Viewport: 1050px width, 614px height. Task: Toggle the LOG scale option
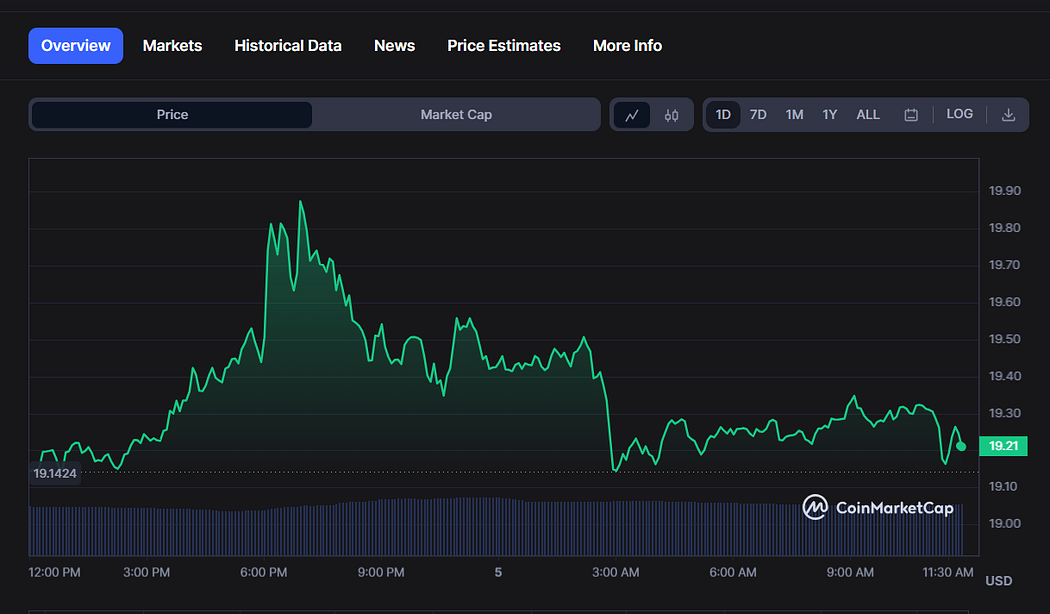coord(959,114)
